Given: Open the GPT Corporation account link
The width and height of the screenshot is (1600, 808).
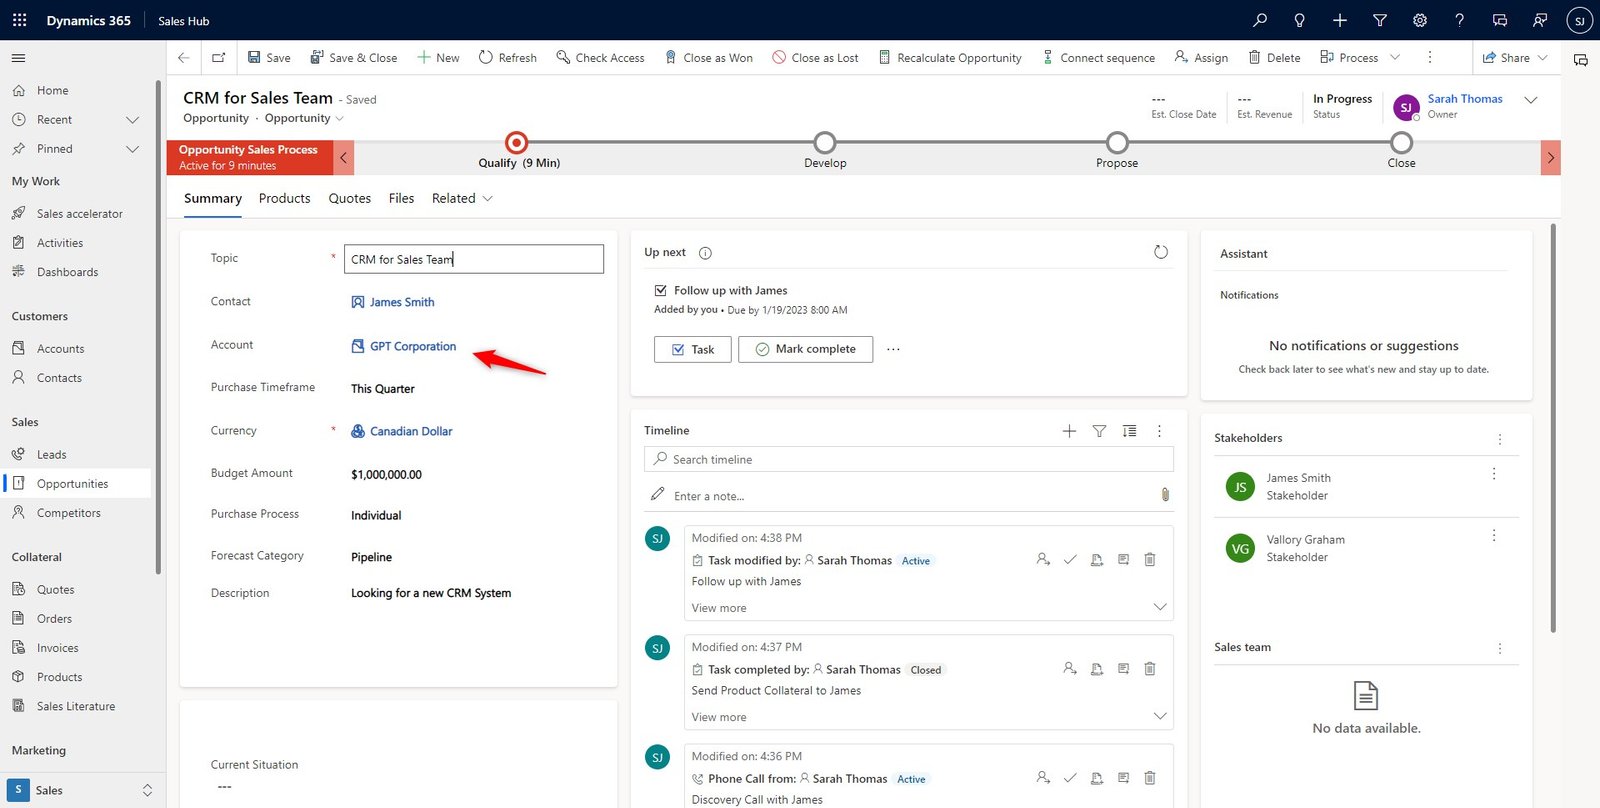Looking at the screenshot, I should [413, 346].
